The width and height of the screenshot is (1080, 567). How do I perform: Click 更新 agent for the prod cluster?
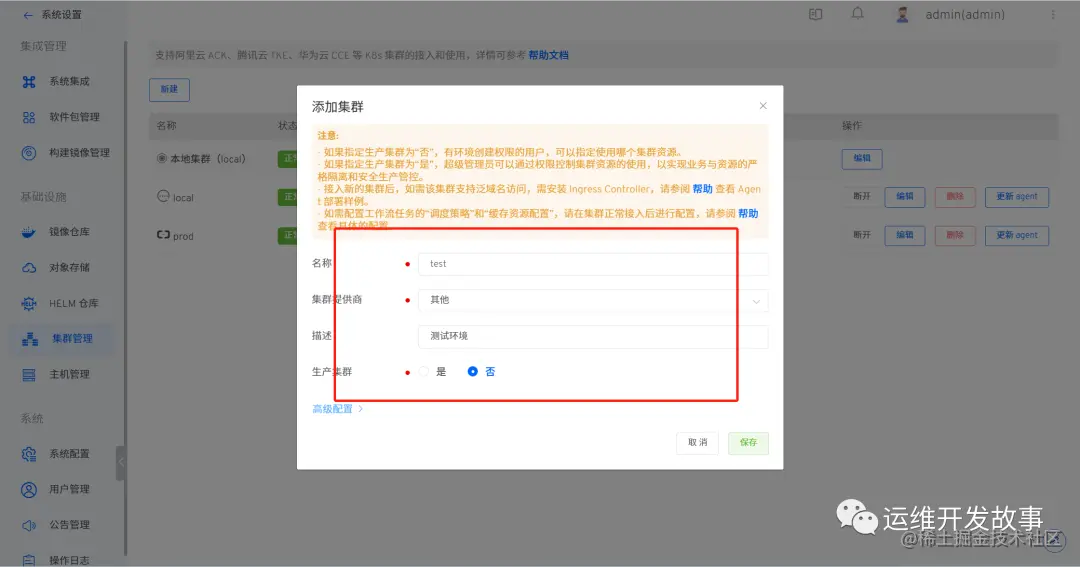pyautogui.click(x=1017, y=236)
